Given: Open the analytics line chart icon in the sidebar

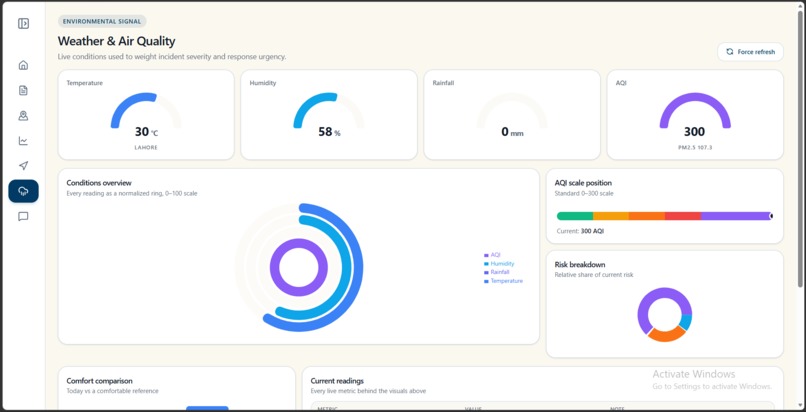Looking at the screenshot, I should coord(23,141).
